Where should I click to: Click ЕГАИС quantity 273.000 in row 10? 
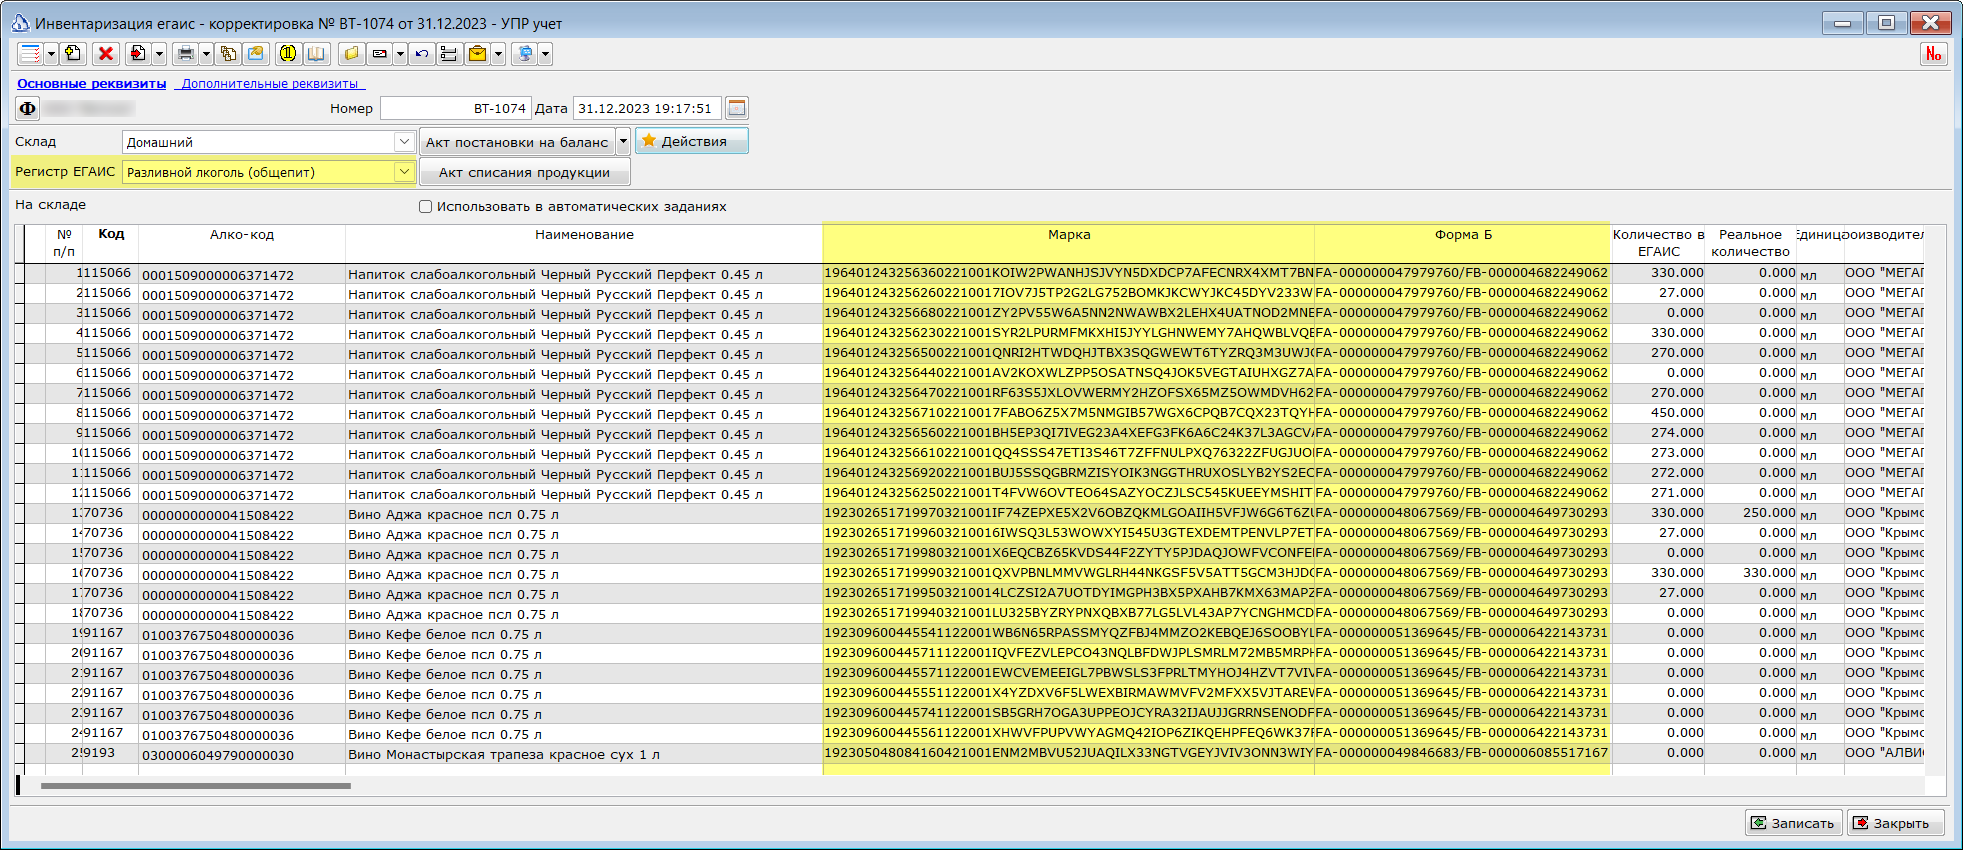coord(1658,453)
